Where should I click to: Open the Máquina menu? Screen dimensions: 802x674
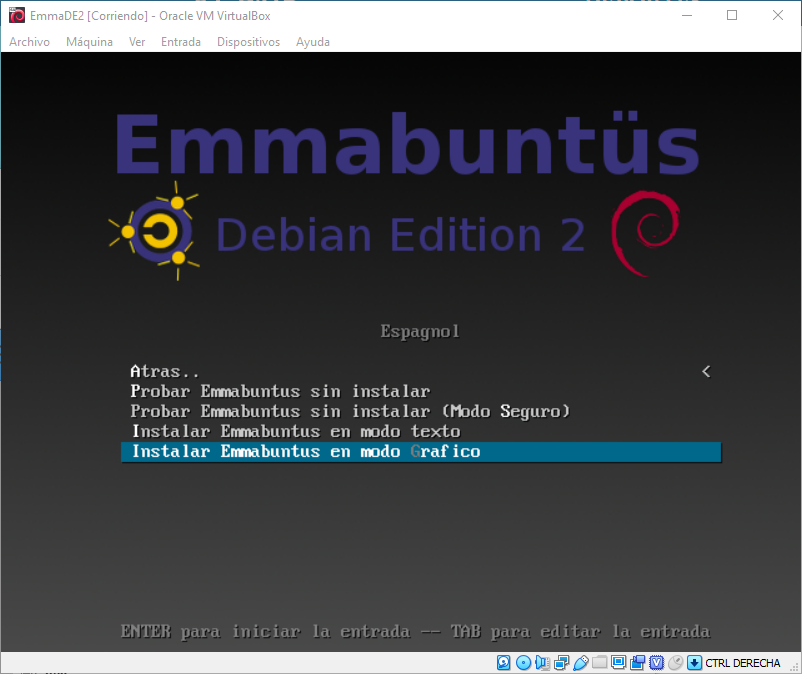89,42
